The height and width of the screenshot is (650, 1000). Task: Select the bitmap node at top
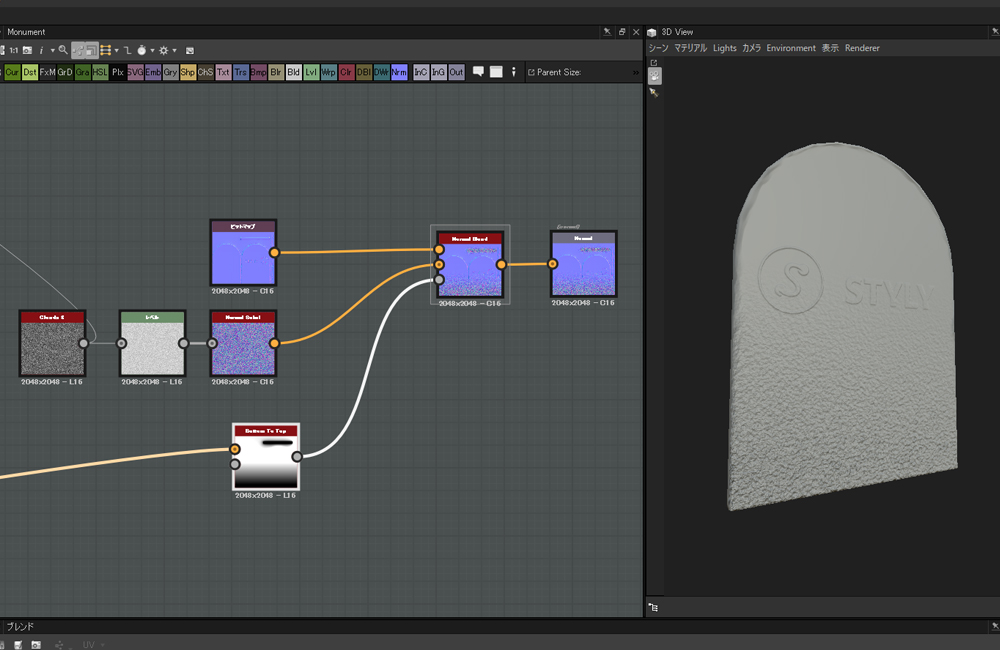[243, 253]
